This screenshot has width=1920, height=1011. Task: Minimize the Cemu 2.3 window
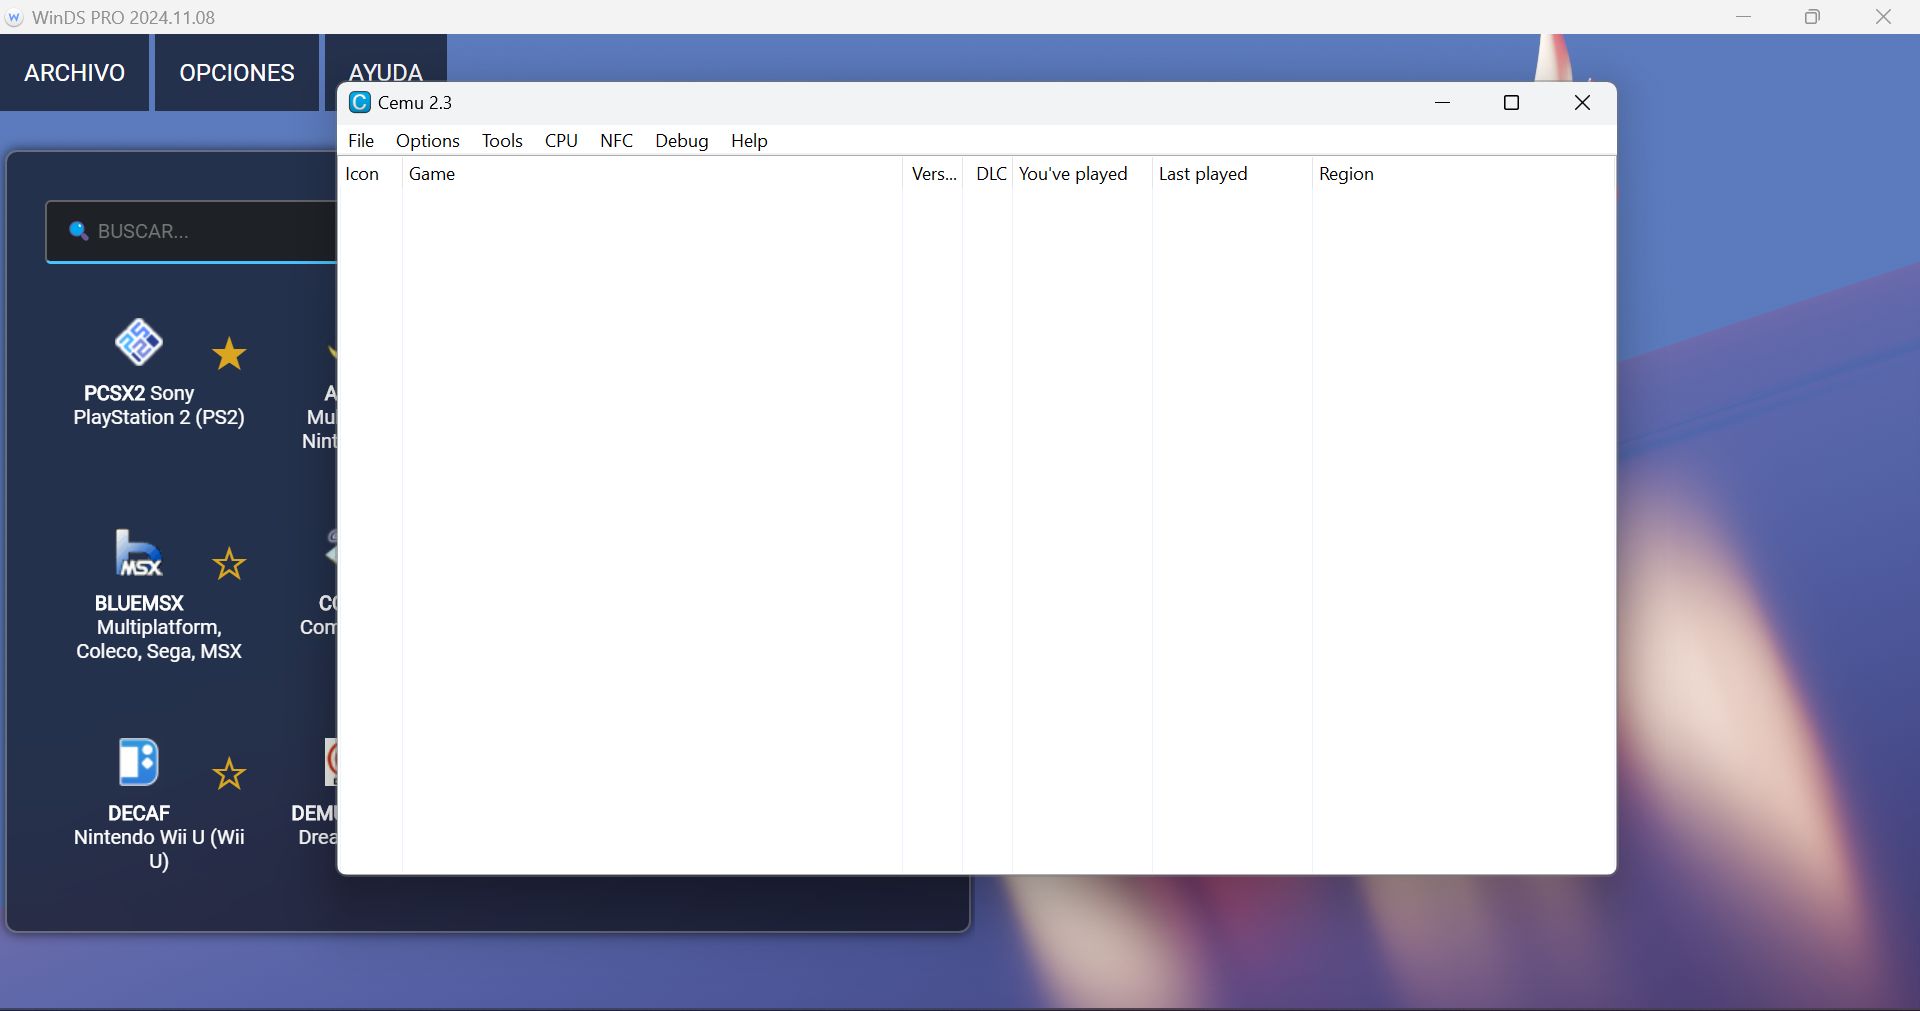tap(1443, 103)
